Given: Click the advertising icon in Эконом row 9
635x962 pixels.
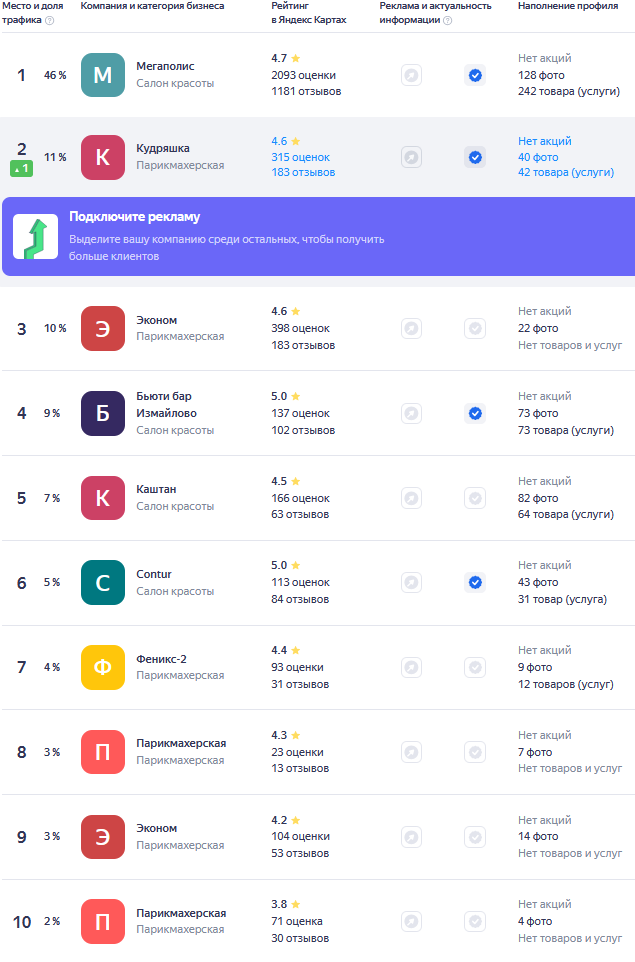Looking at the screenshot, I should tap(411, 837).
